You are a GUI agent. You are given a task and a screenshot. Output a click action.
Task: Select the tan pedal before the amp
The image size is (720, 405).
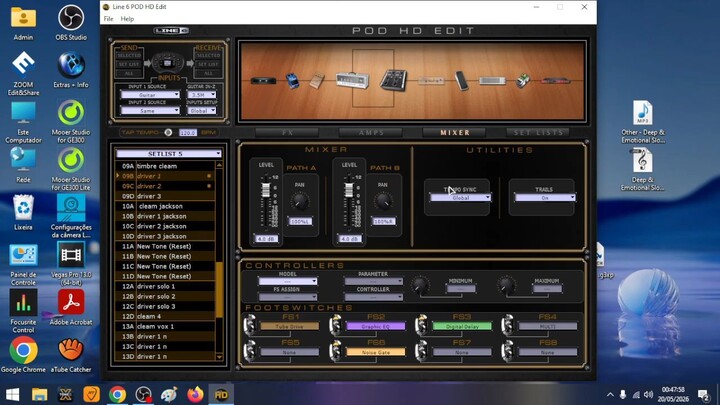317,80
